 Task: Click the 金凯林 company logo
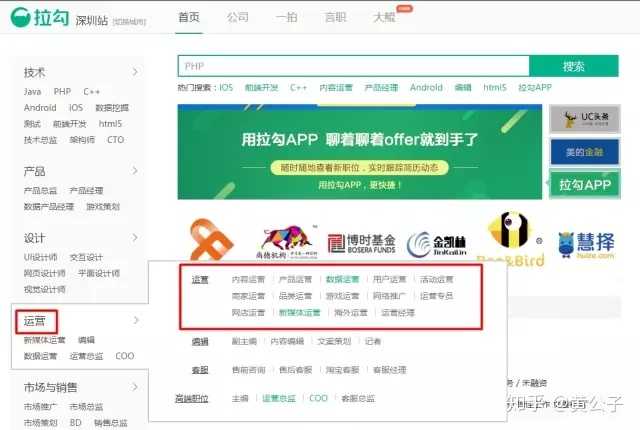click(x=437, y=242)
